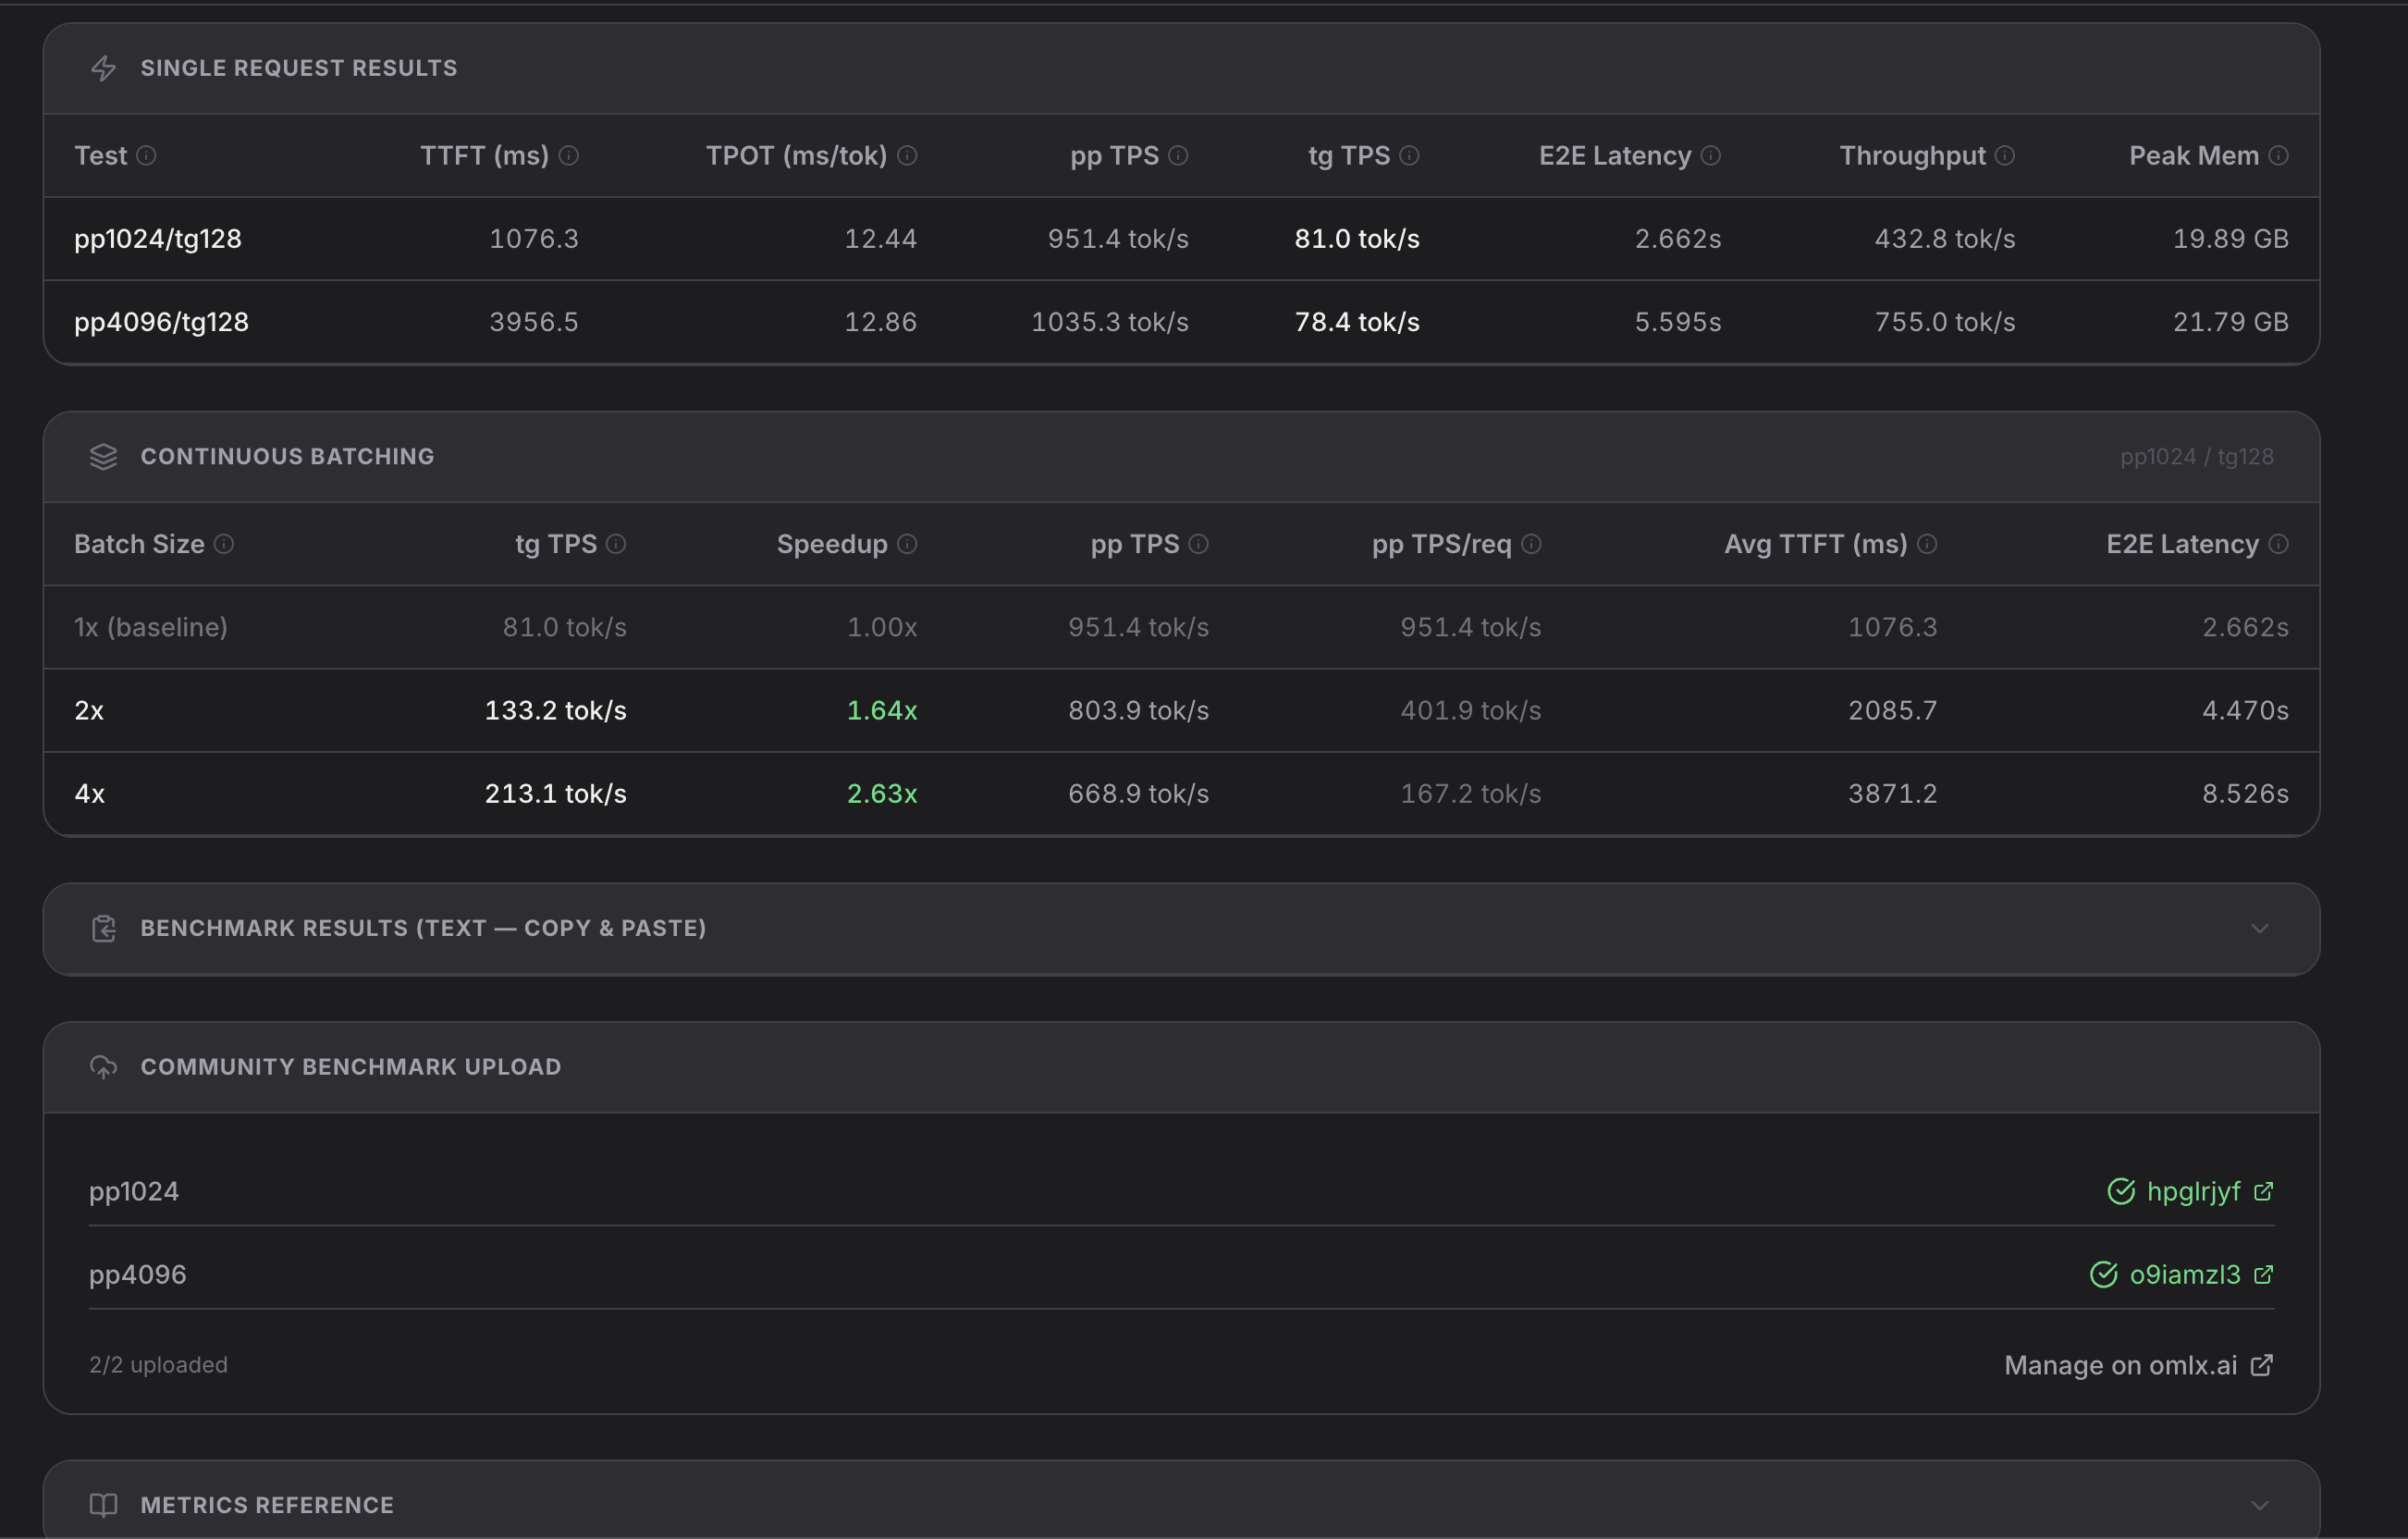The height and width of the screenshot is (1539, 2408).
Task: Select pp4096/tg128 test row label
Action: pyautogui.click(x=161, y=322)
